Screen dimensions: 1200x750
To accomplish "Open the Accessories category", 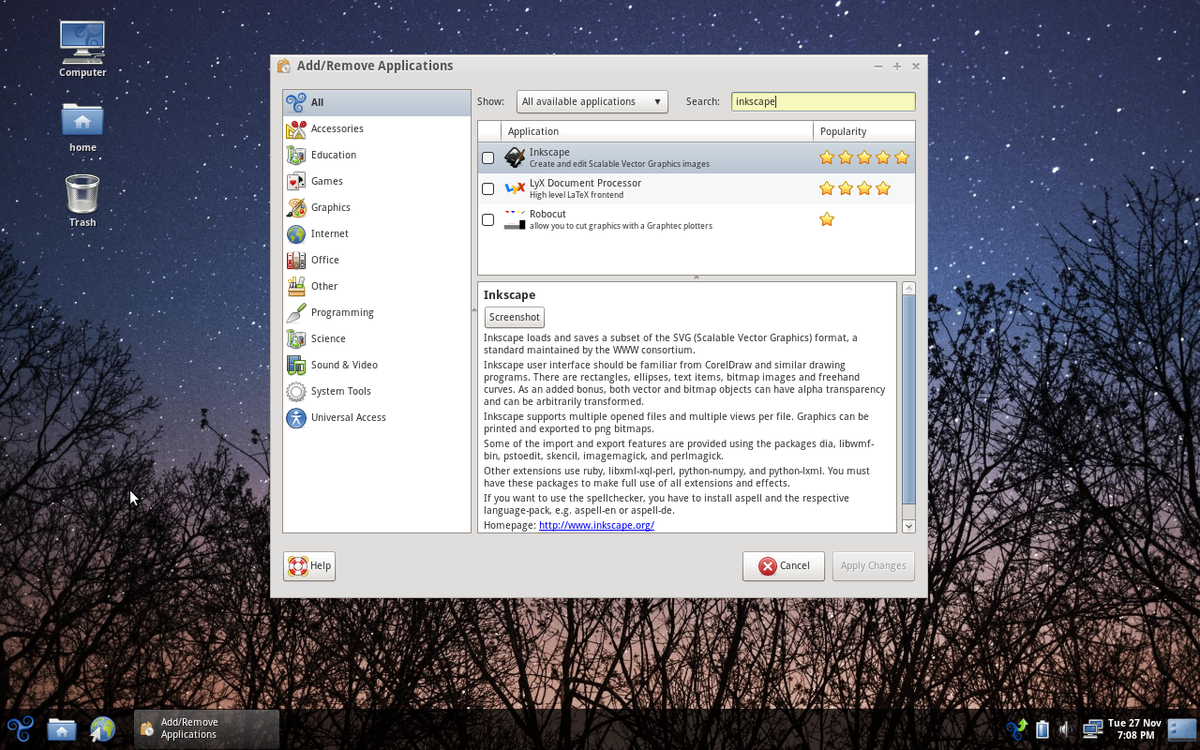I will 376,129.
